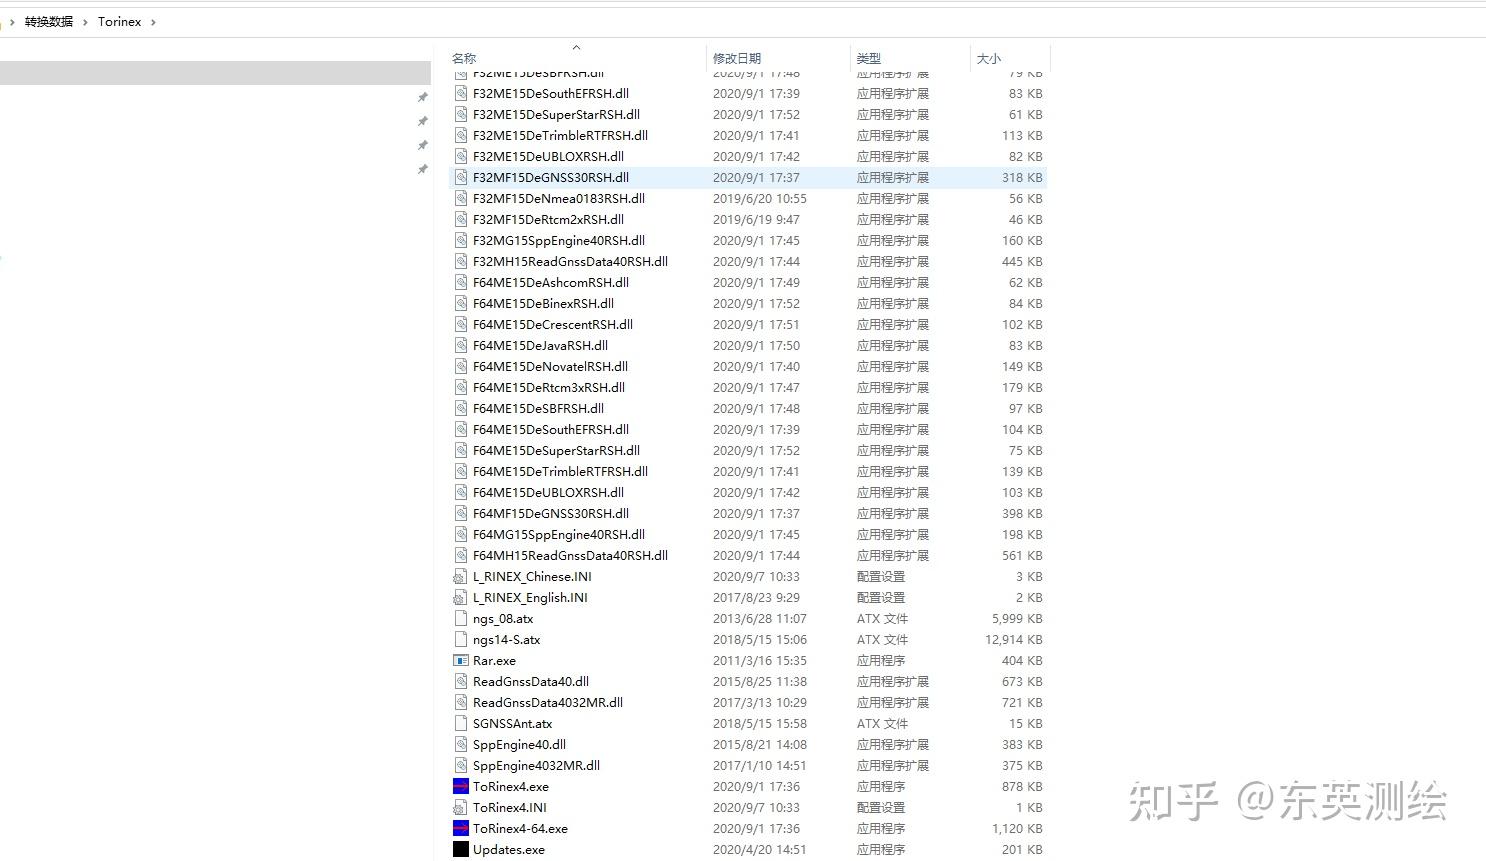
Task: Click the file name ReadGnssData4032MR.dll
Action: click(548, 702)
